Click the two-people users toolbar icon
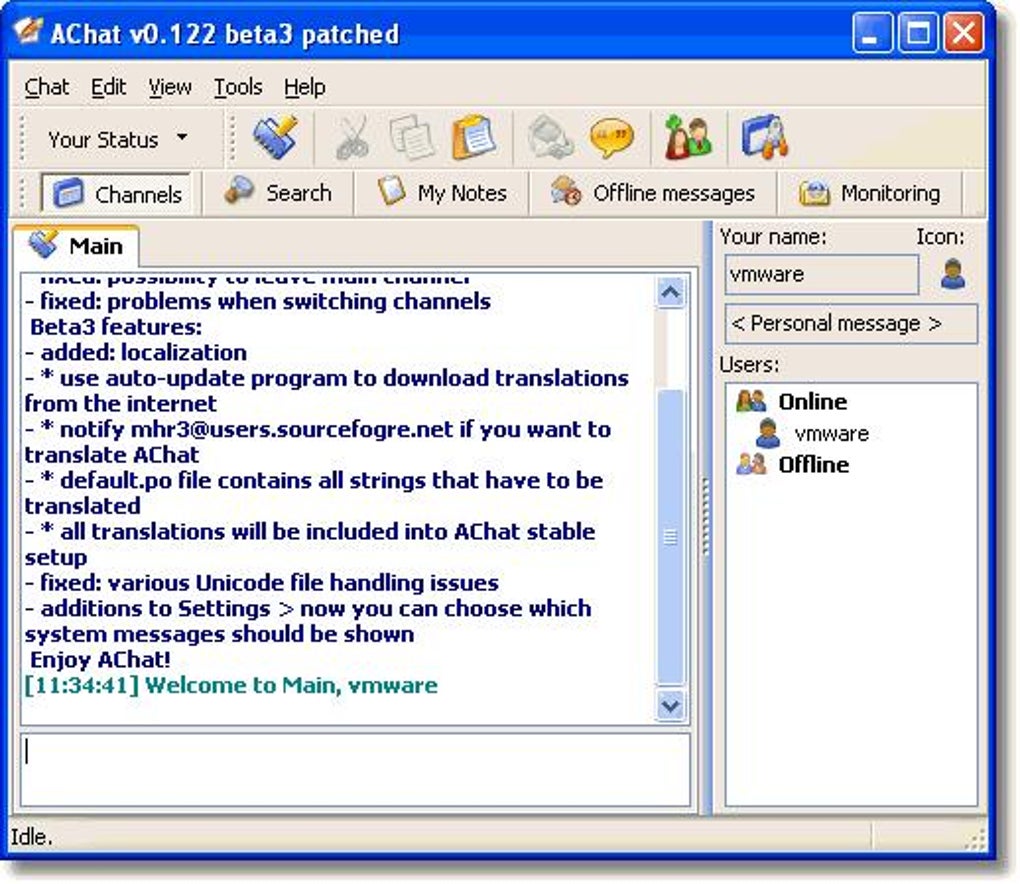1020x884 pixels. (688, 137)
